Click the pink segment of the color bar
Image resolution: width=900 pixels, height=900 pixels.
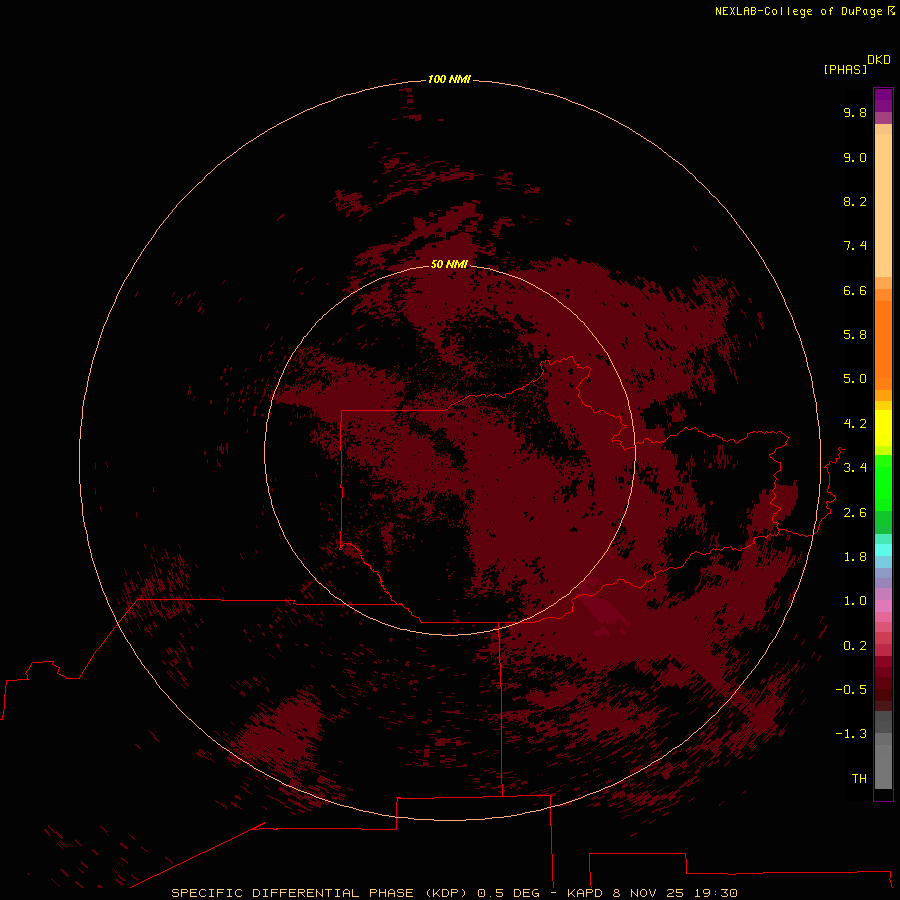[883, 606]
